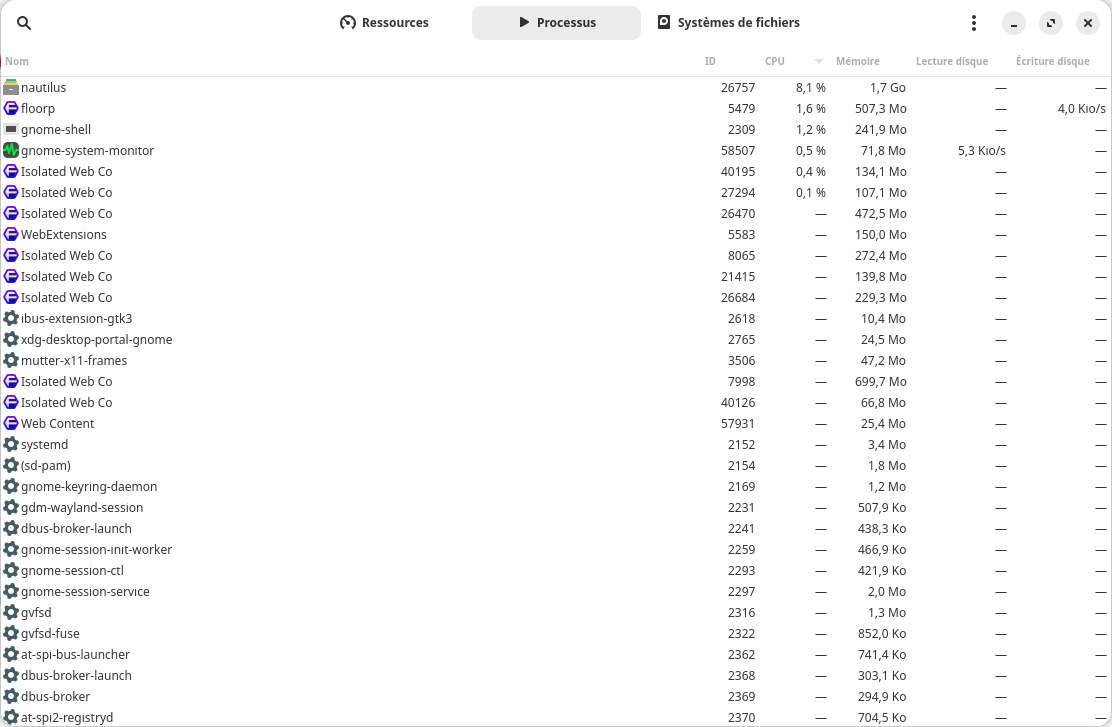Open the three-dot main menu
This screenshot has width=1112, height=727.
pos(974,23)
